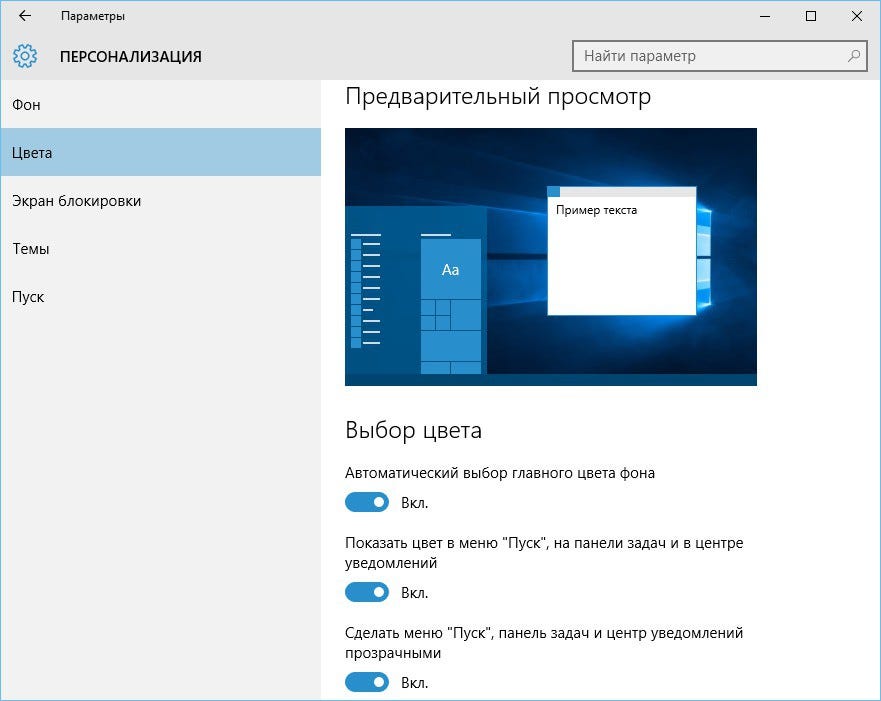Click the 'ПЕРСОНАЛИЗАЦИЯ' header text
881x701 pixels.
[x=130, y=57]
